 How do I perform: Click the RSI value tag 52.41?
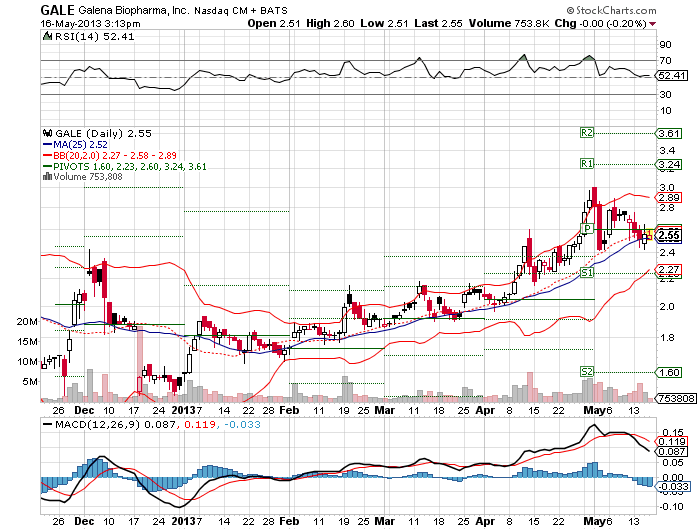click(x=669, y=75)
